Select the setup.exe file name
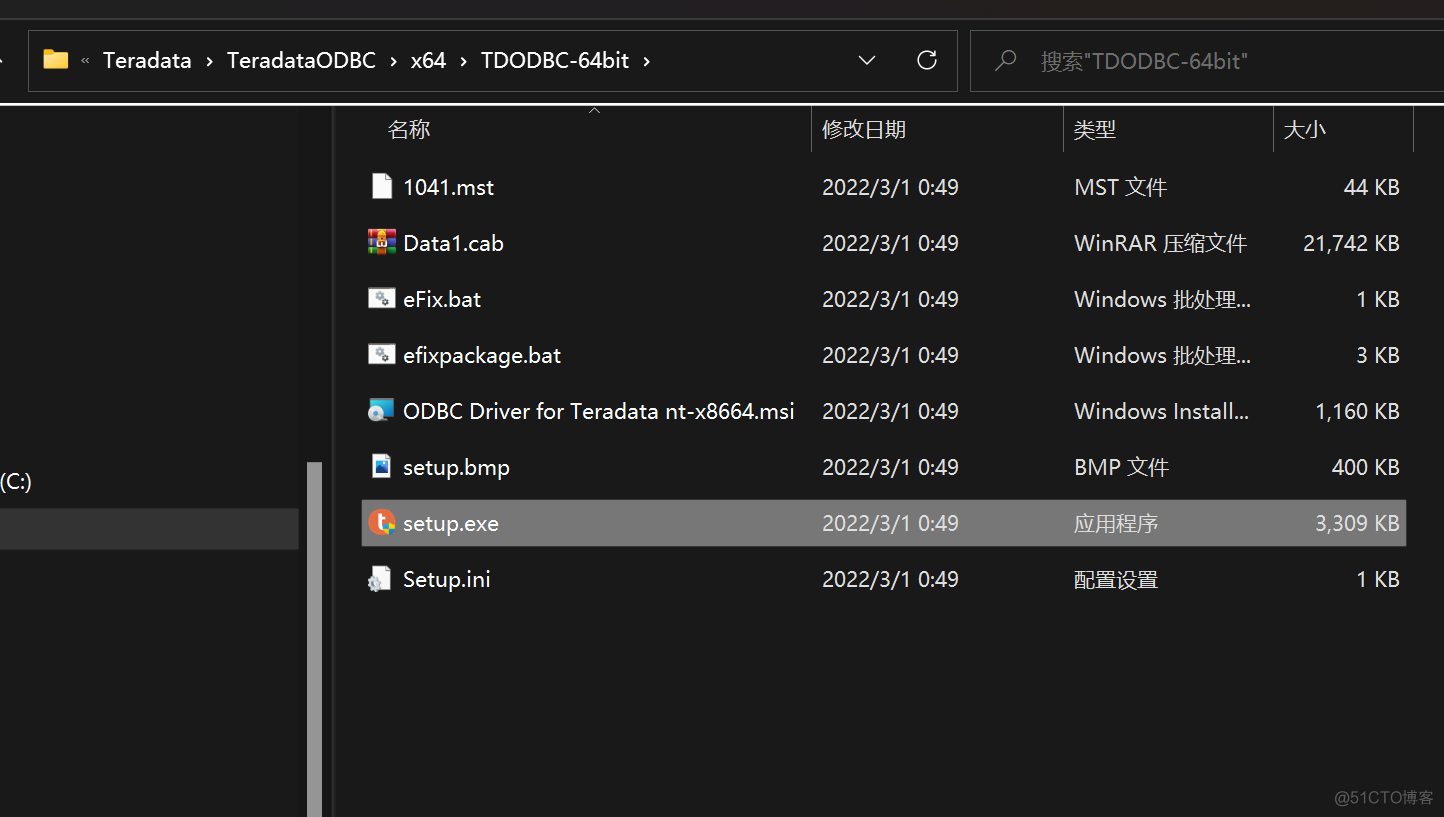Viewport: 1444px width, 817px height. click(451, 523)
